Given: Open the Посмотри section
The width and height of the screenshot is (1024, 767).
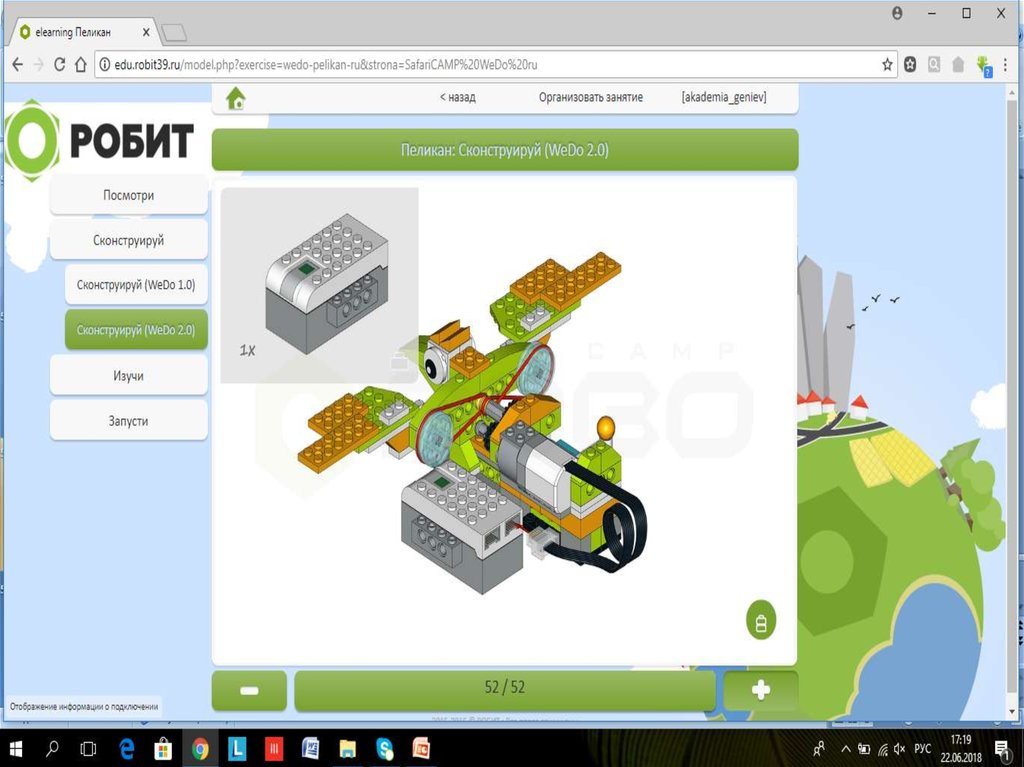Looking at the screenshot, I should coord(129,195).
